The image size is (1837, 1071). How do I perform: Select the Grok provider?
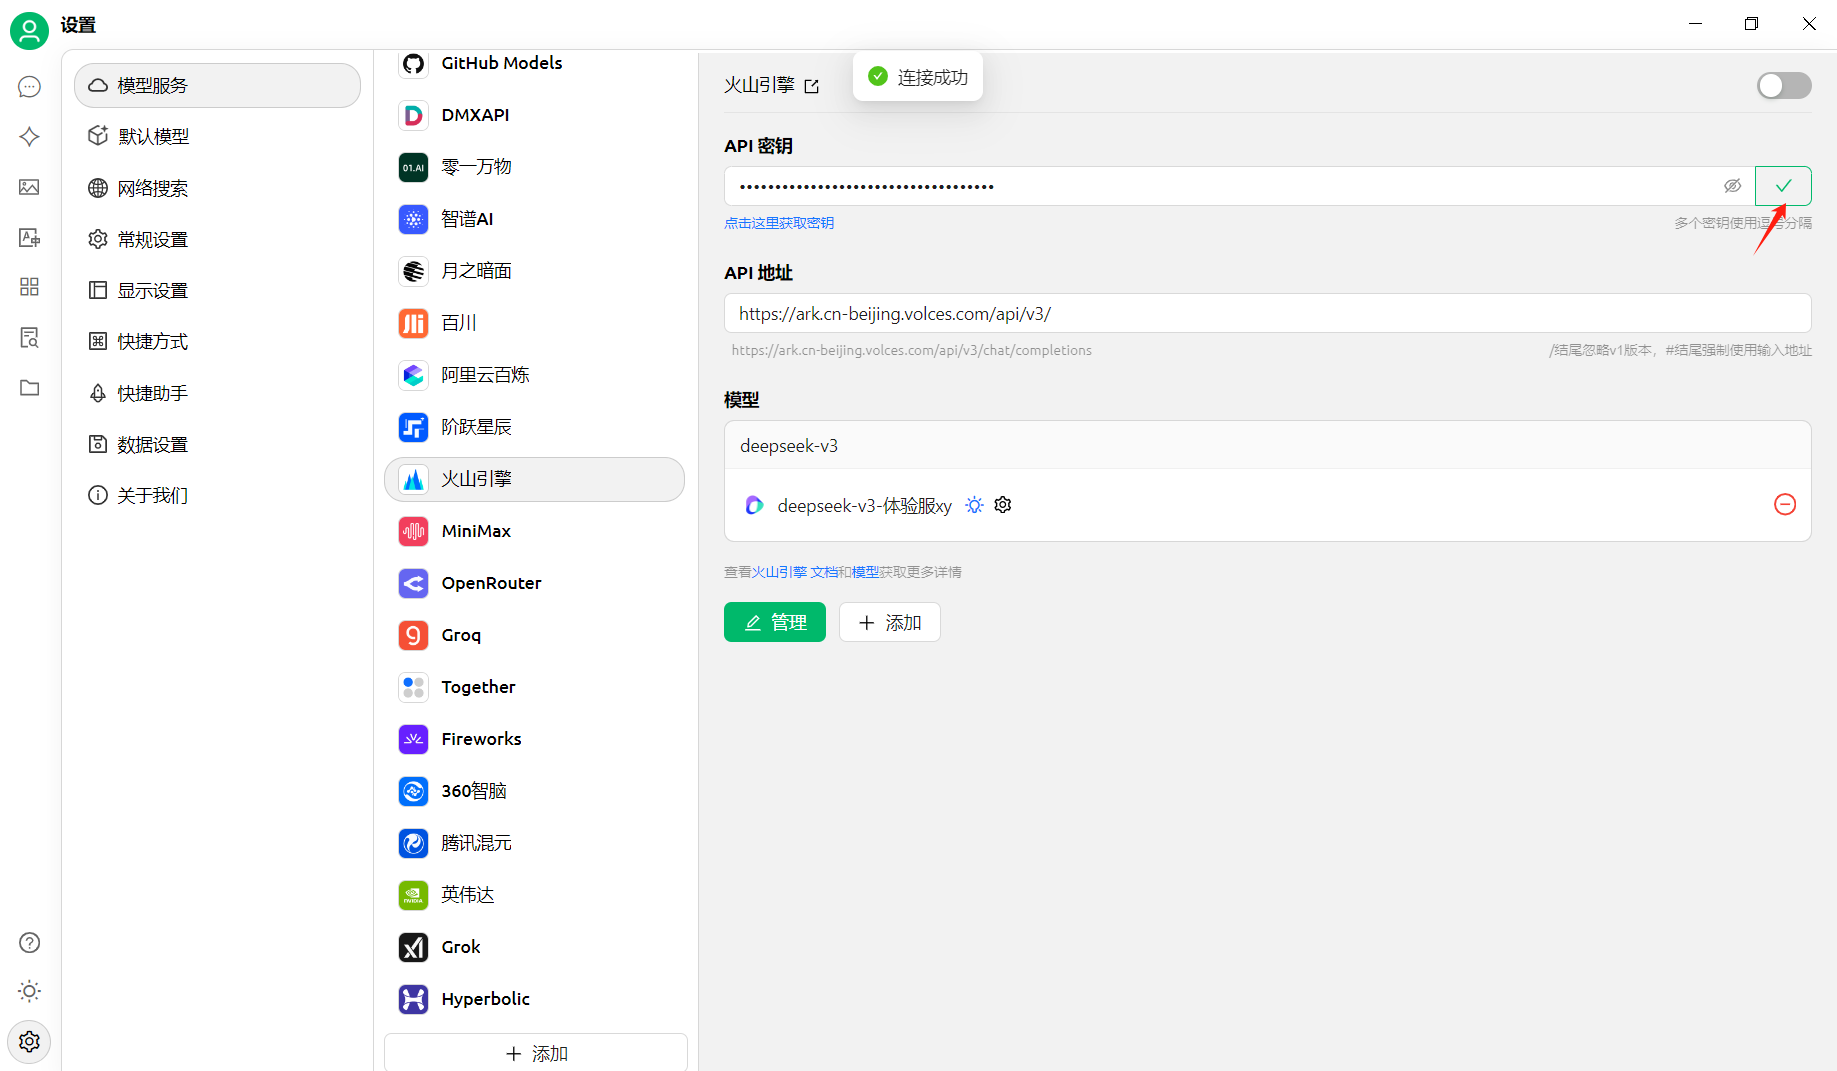coord(535,947)
